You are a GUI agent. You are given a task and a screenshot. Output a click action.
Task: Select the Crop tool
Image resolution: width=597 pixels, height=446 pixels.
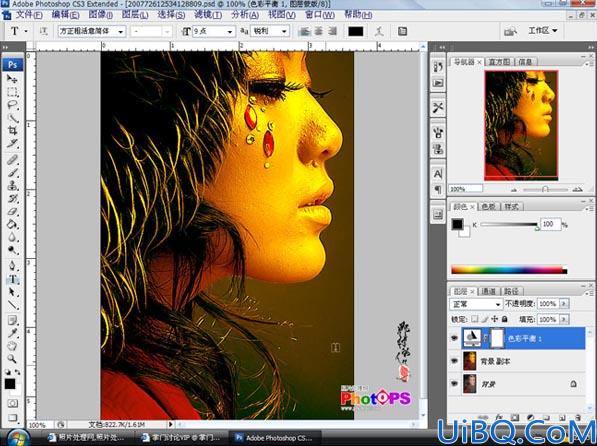13,131
